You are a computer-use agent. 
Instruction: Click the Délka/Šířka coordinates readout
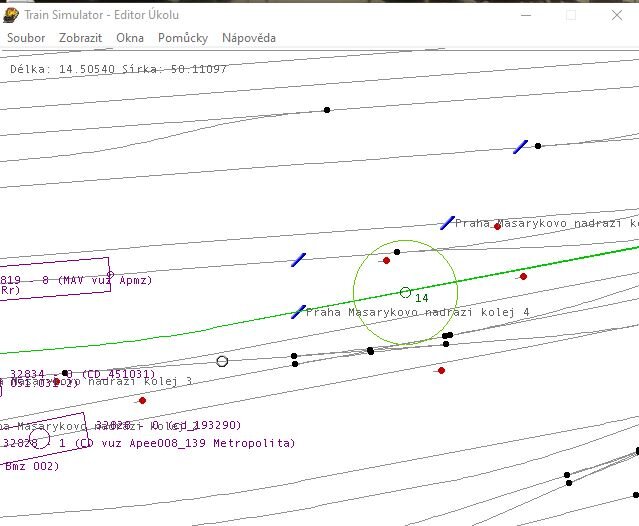point(118,69)
